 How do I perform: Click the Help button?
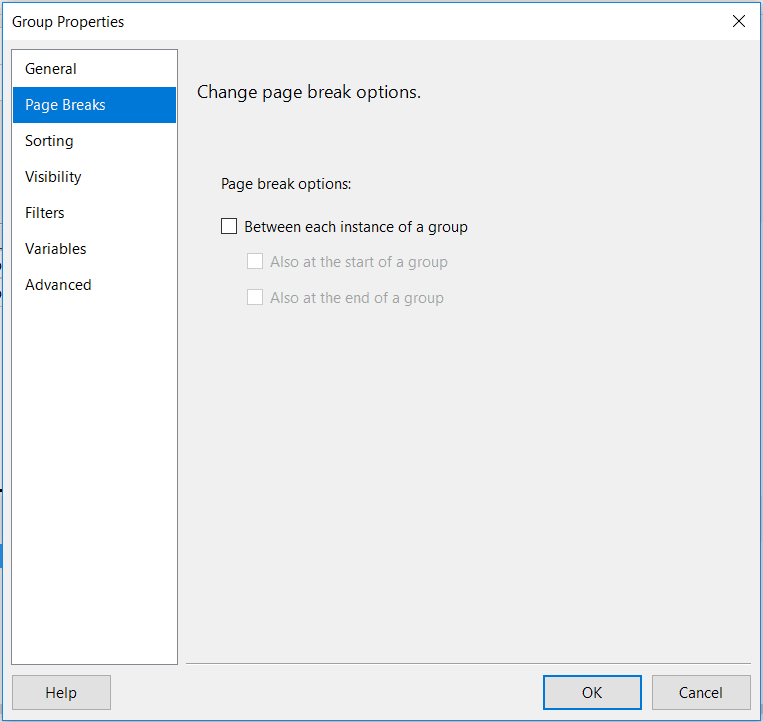tap(61, 692)
